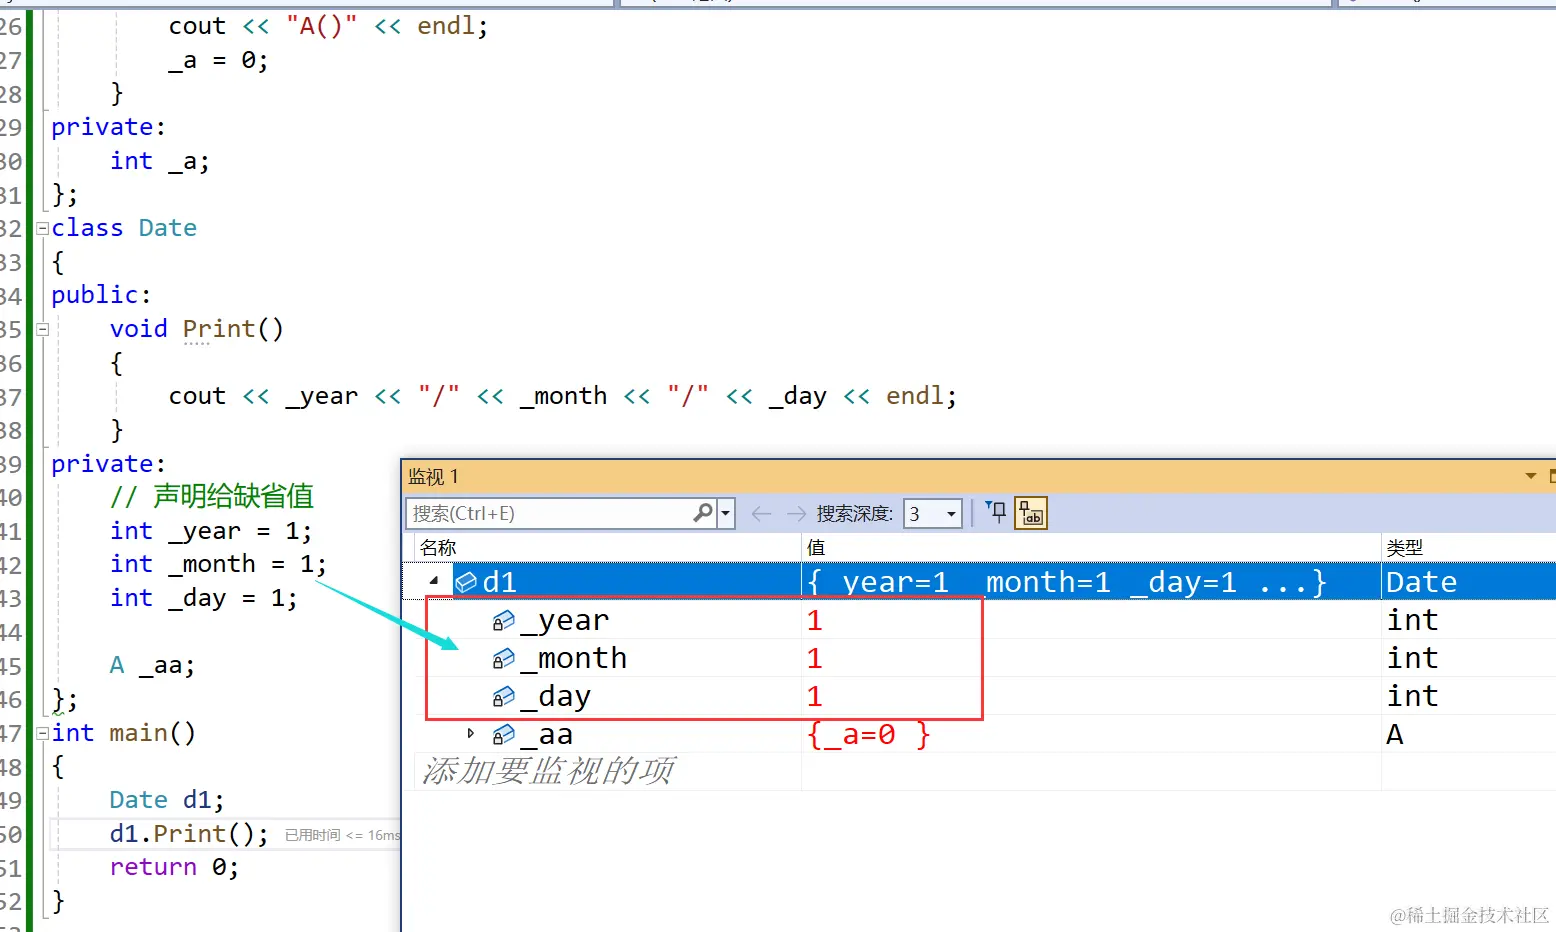Collapse the d1 watch entry triangle
The height and width of the screenshot is (932, 1556).
click(434, 581)
